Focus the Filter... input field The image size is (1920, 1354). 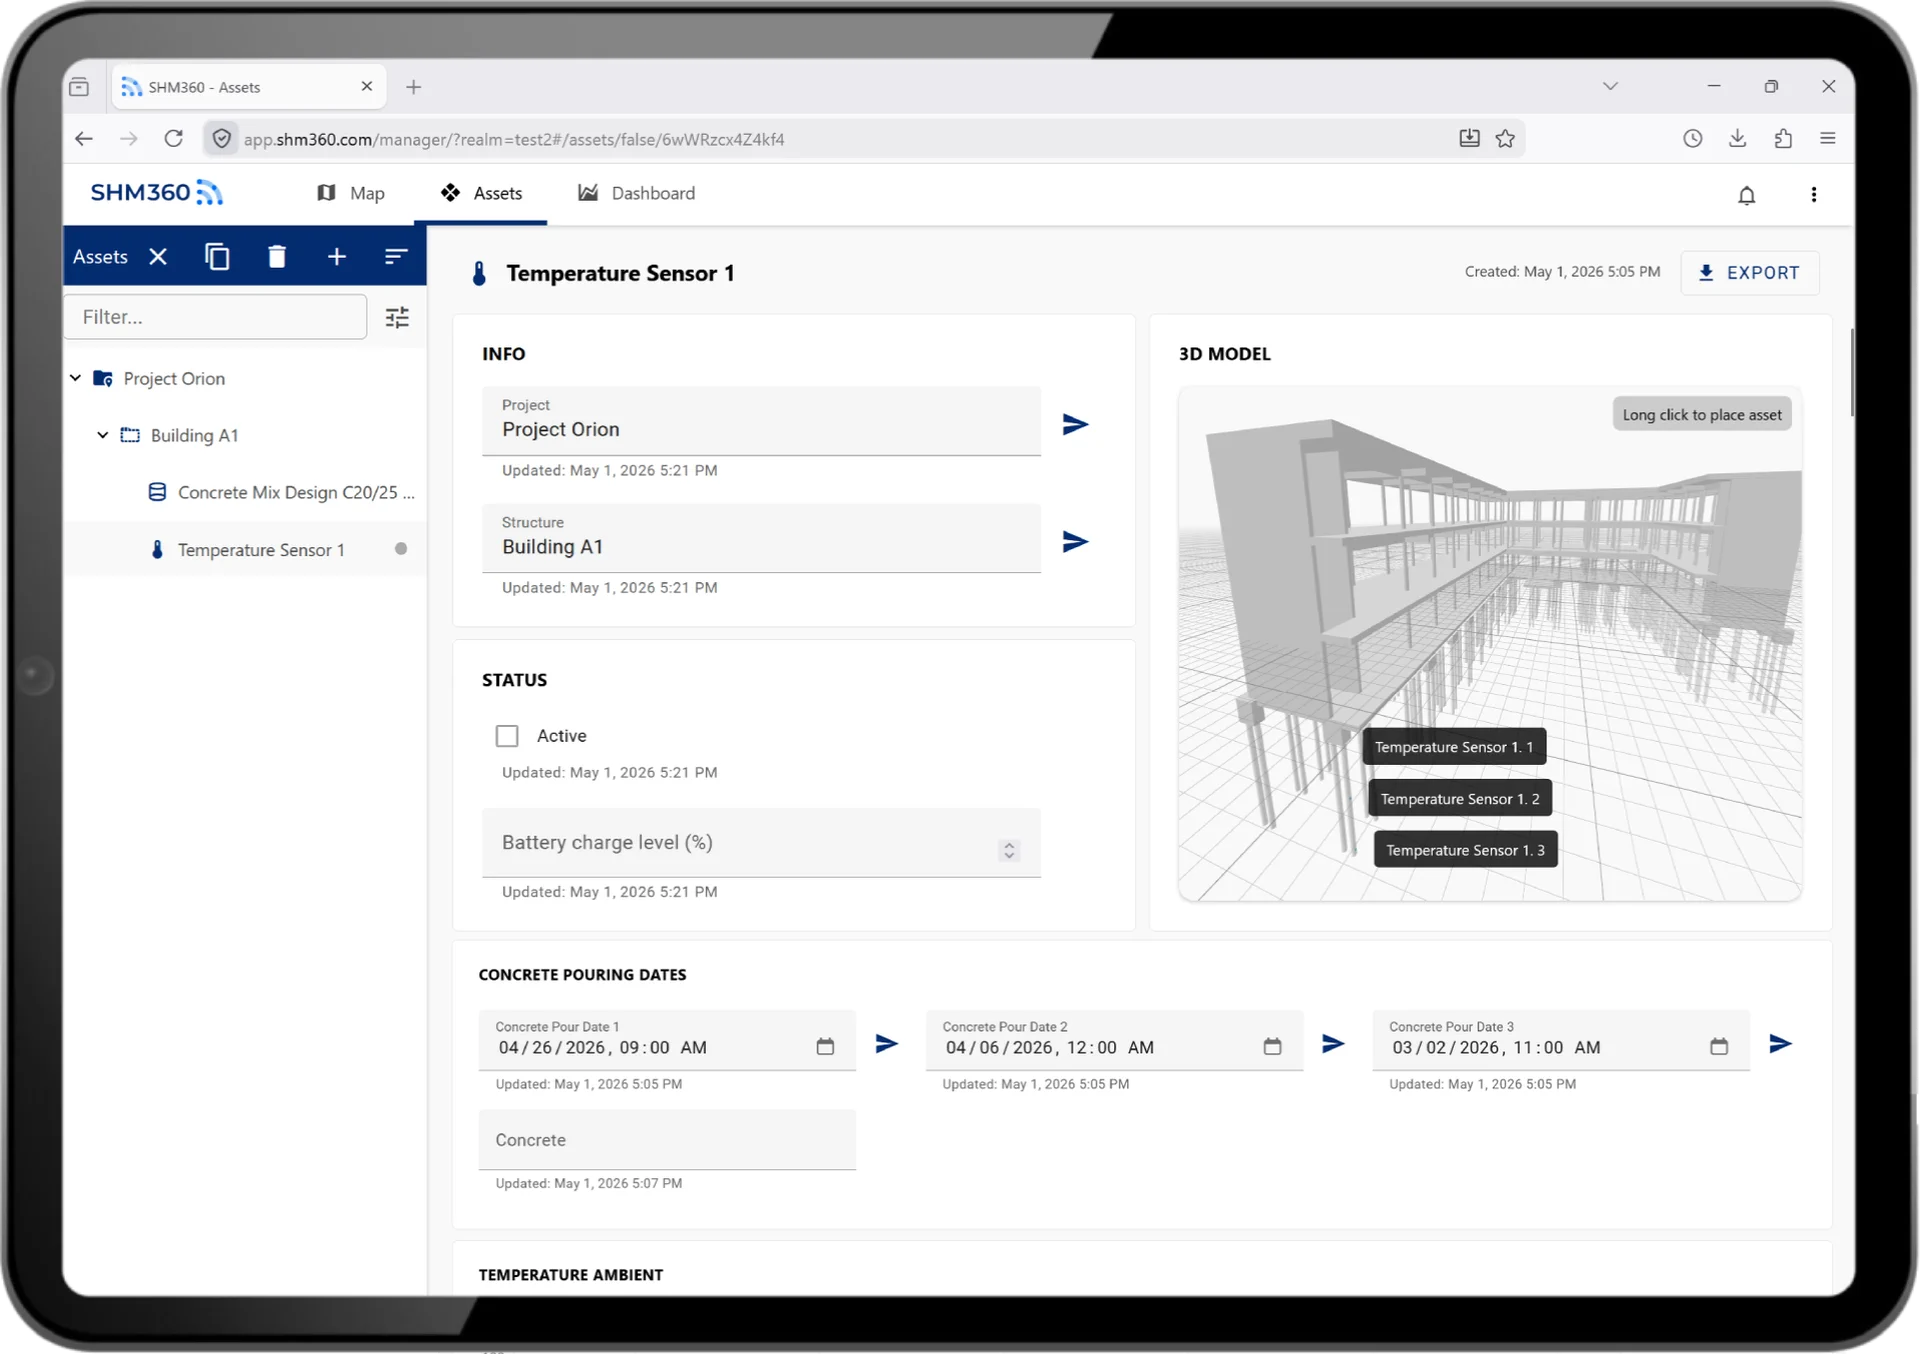[x=215, y=317]
